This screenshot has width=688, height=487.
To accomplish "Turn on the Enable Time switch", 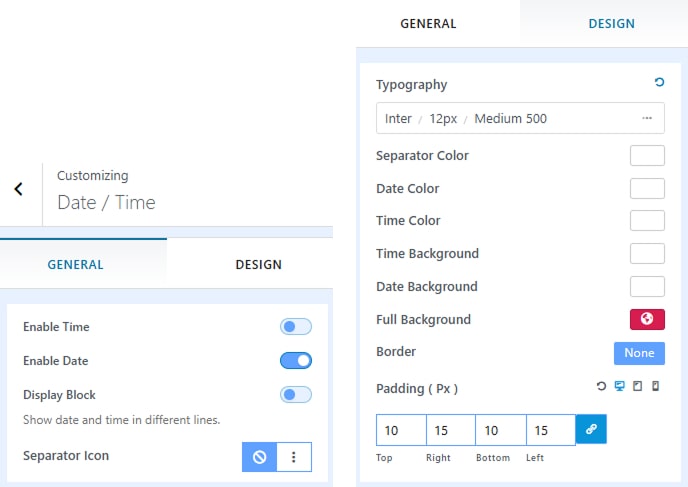I will coord(296,327).
